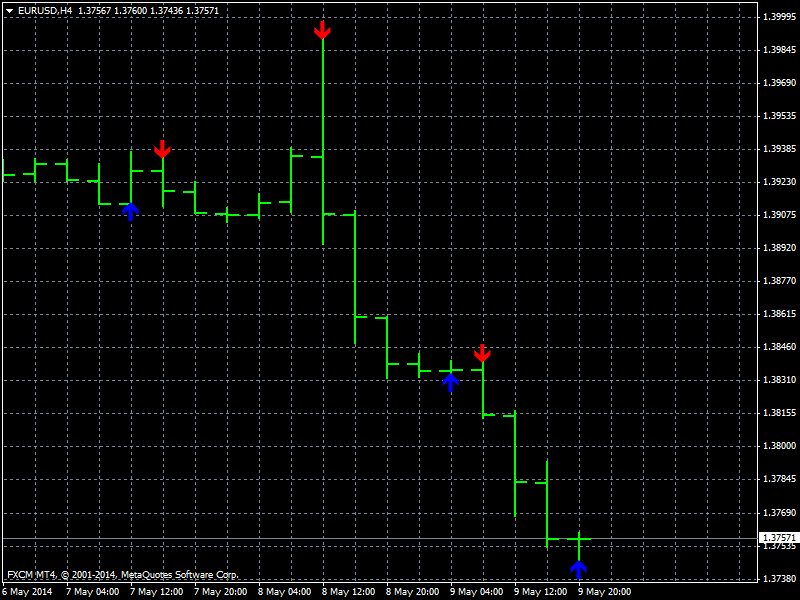Click the 1.38000 price axis label
Viewport: 800px width, 600px height.
(x=779, y=446)
